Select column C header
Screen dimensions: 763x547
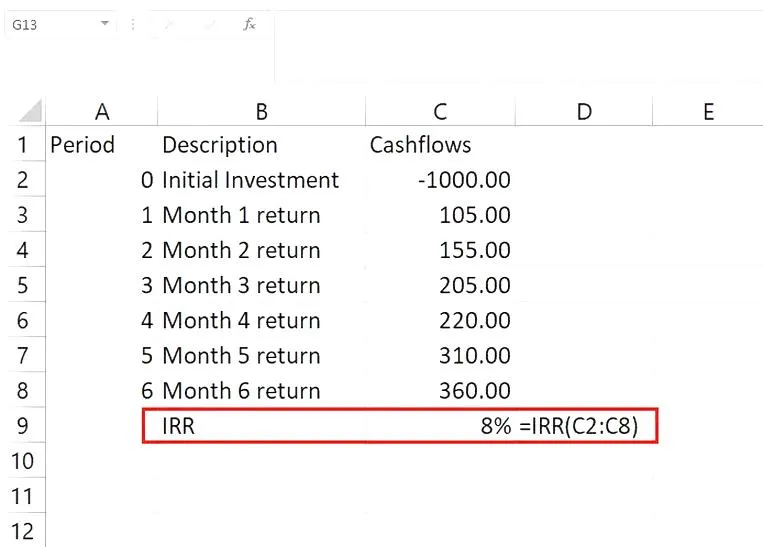pyautogui.click(x=439, y=111)
